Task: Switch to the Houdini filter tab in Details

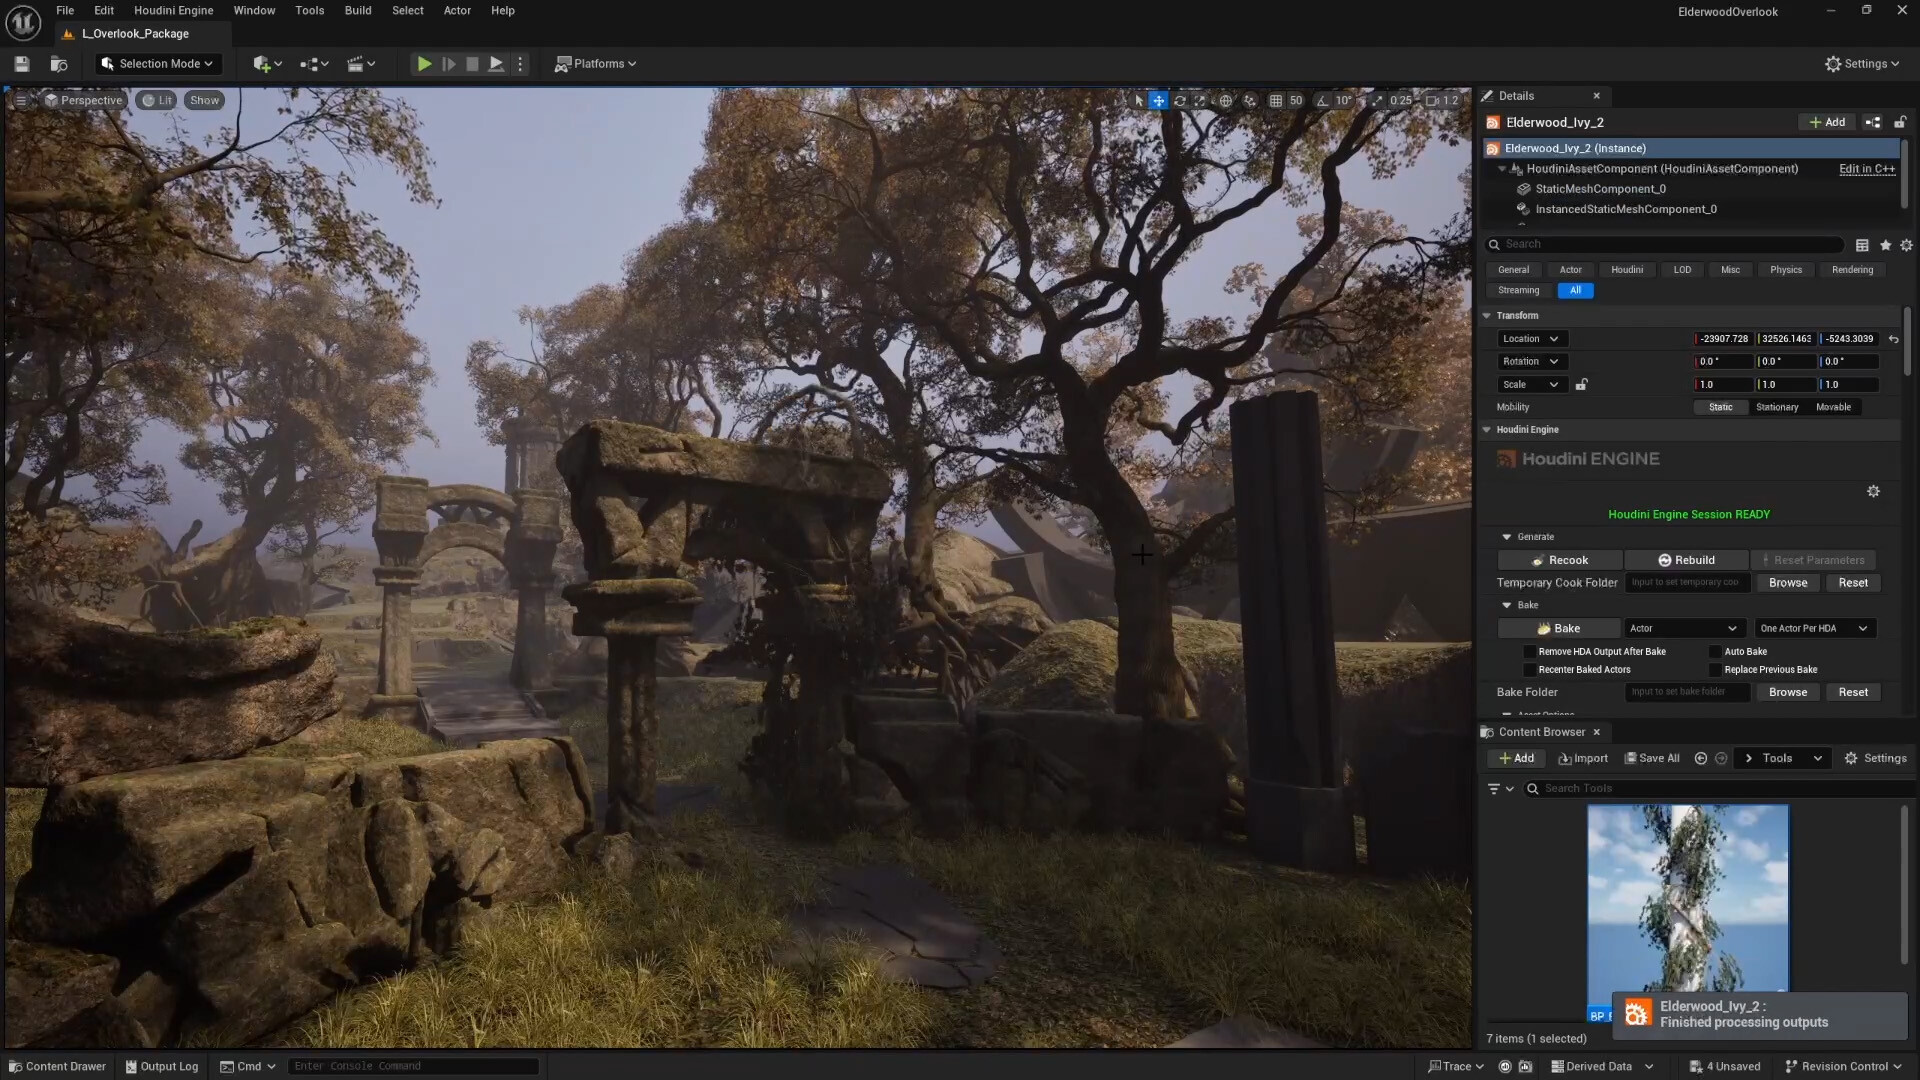Action: 1627,269
